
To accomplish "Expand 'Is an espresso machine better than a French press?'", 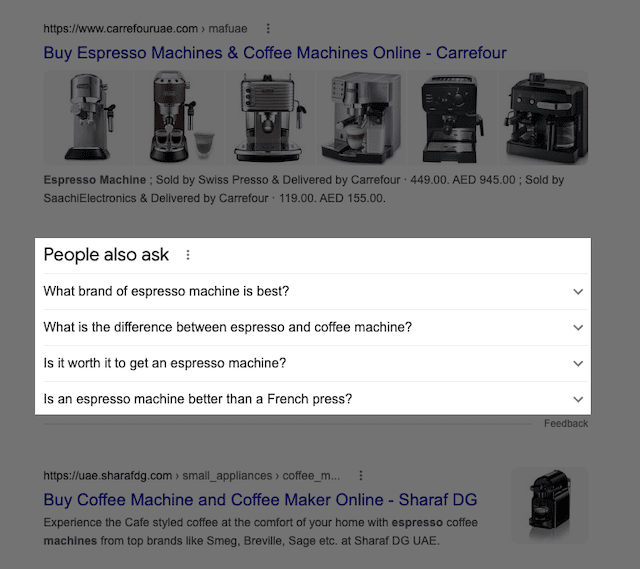I will [x=316, y=399].
